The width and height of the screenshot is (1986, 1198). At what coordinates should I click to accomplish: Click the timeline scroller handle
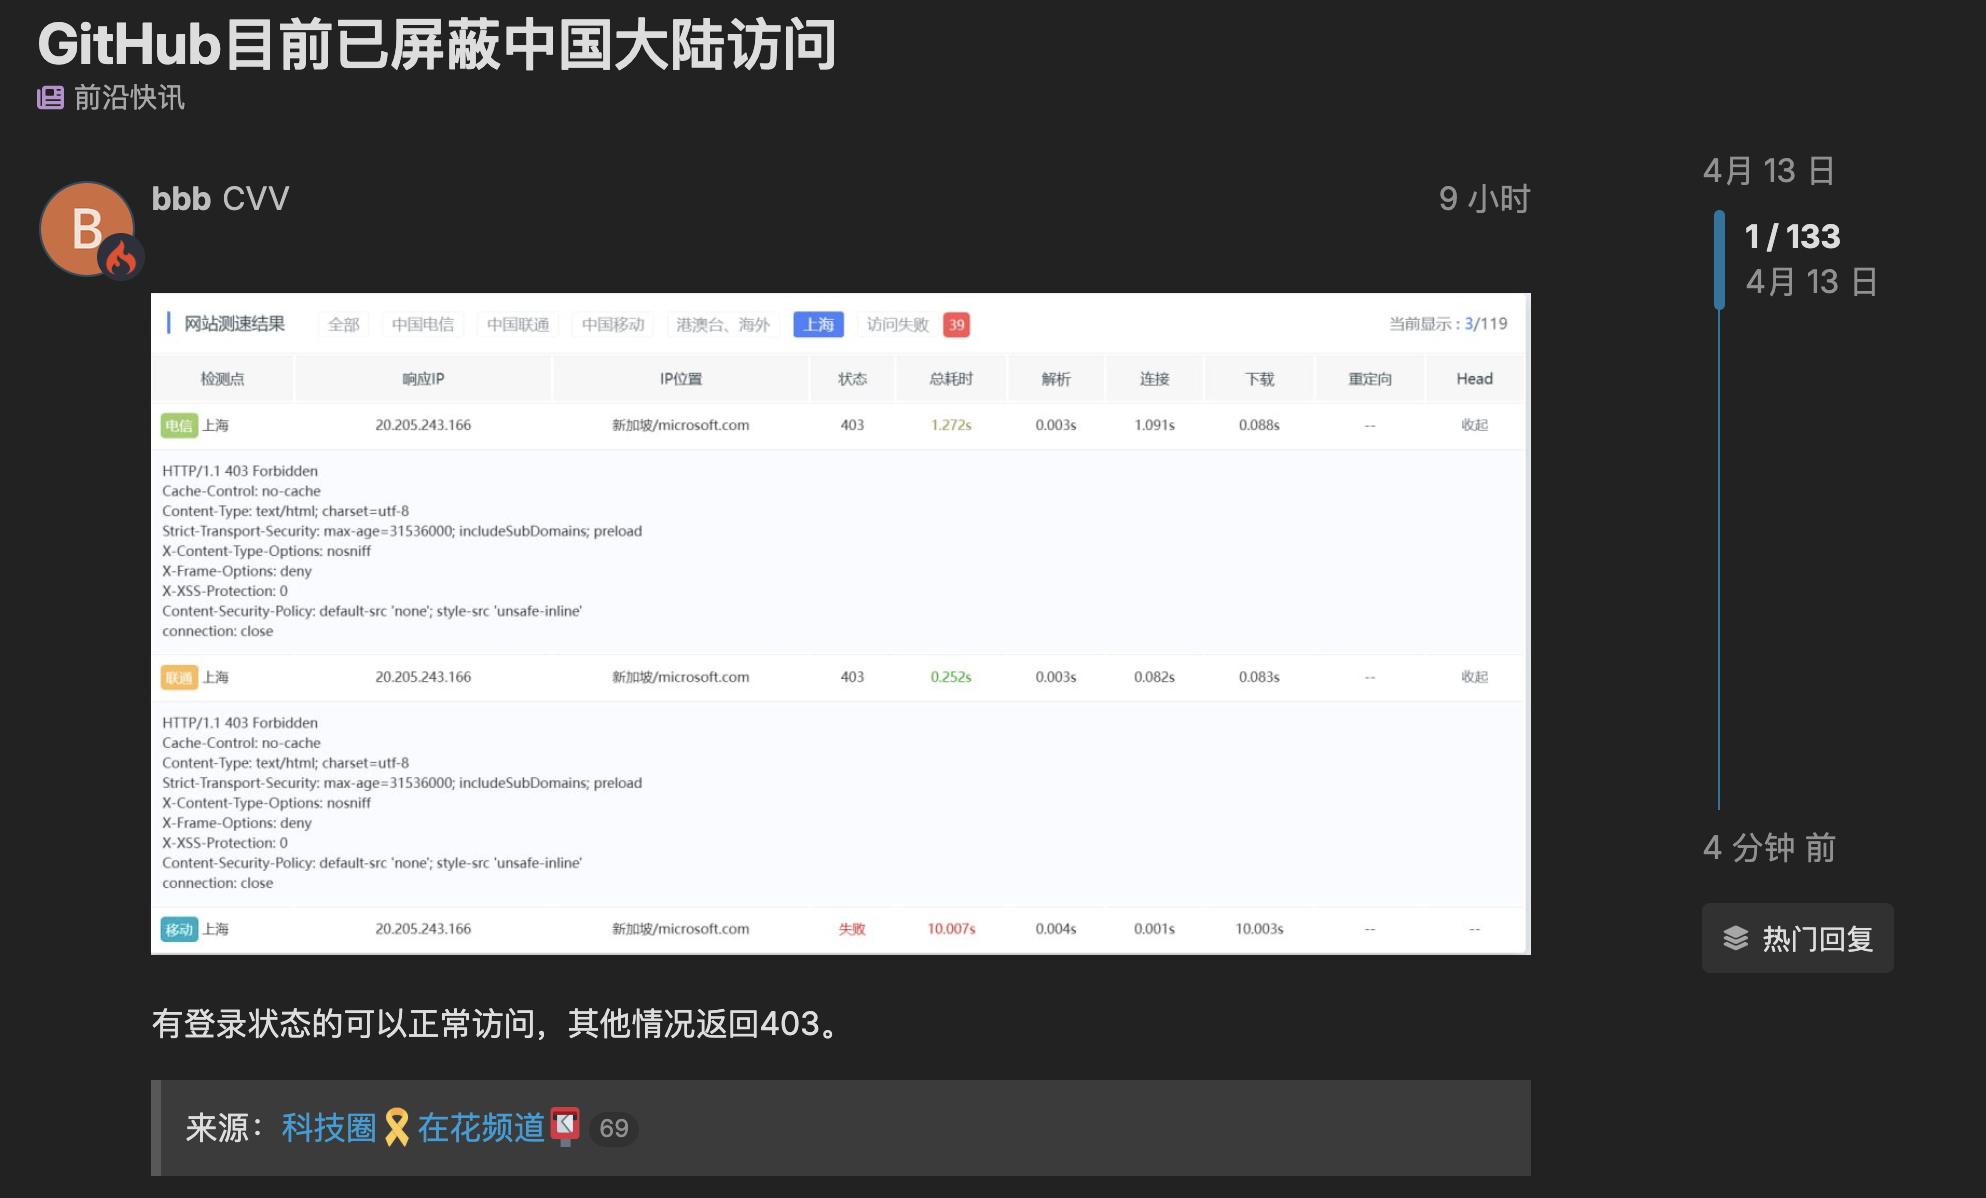1719,259
